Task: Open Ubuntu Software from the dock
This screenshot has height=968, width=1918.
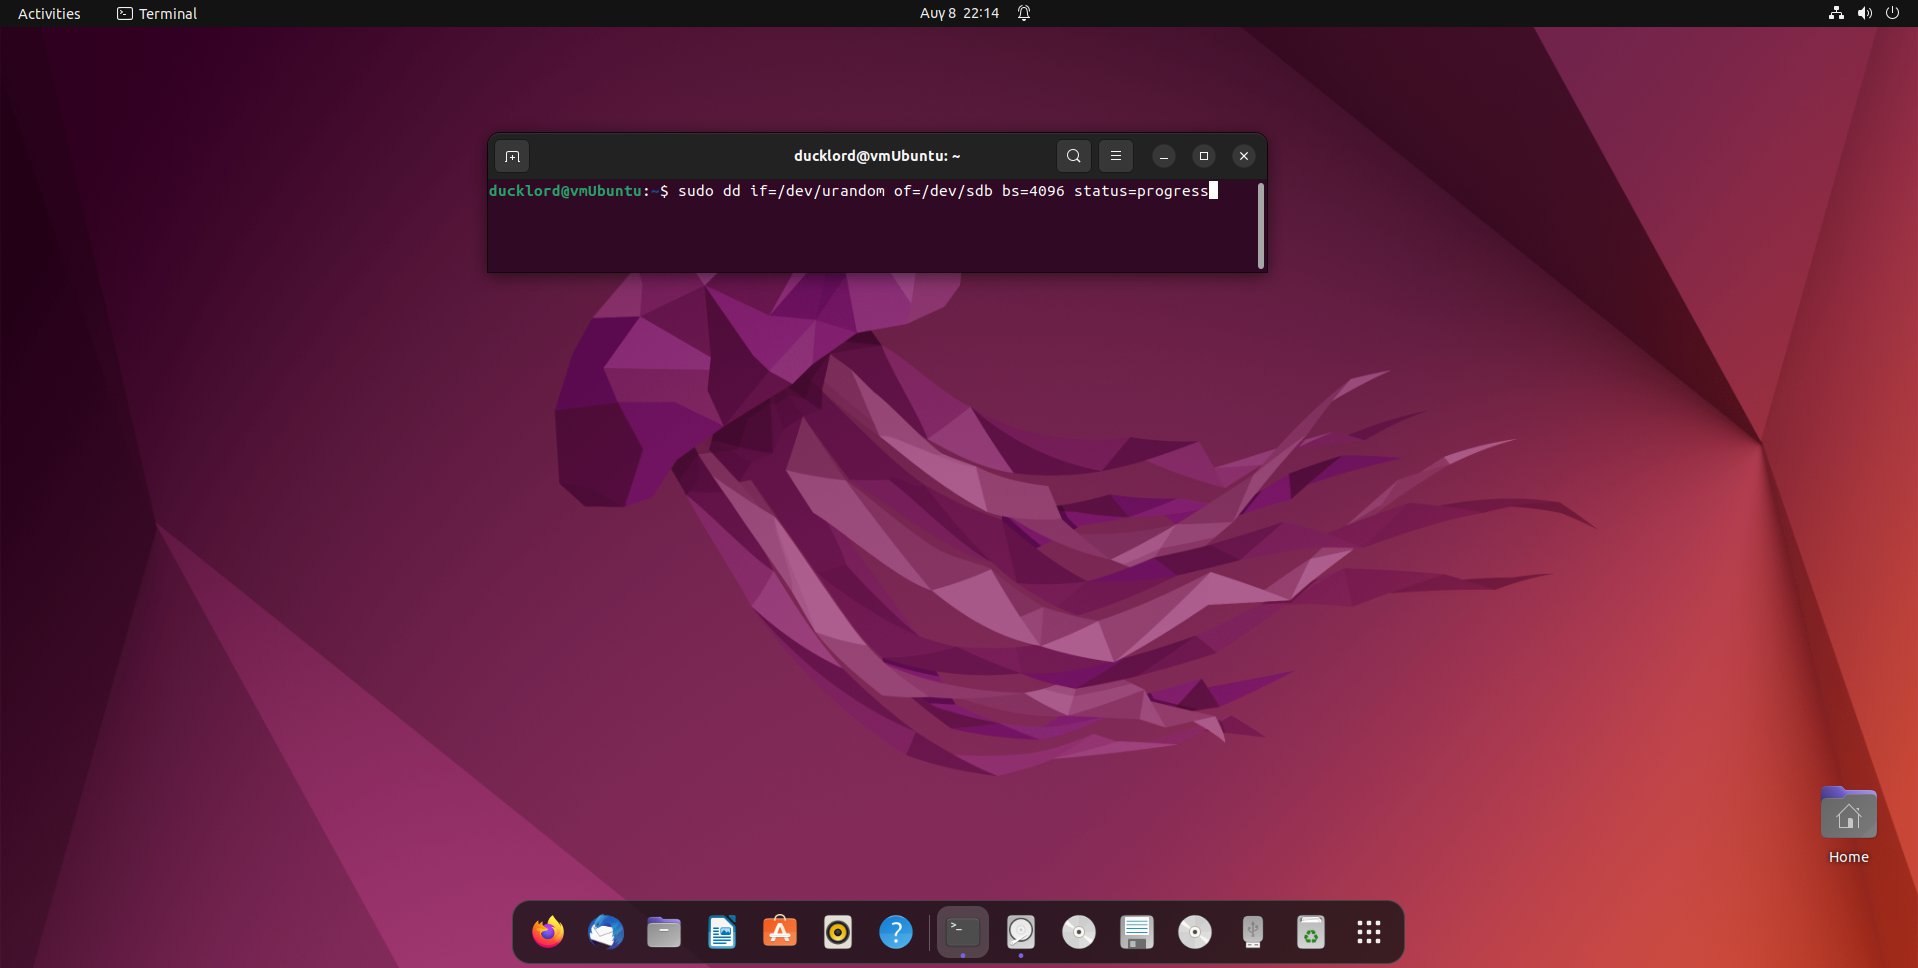Action: click(780, 932)
